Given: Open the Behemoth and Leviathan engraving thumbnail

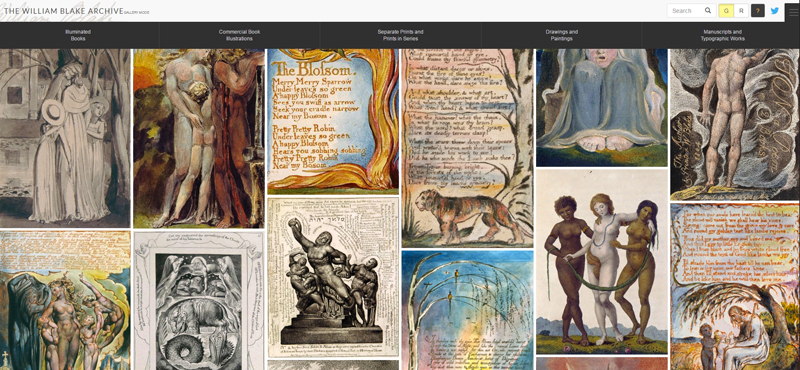Looking at the screenshot, I should tap(198, 301).
